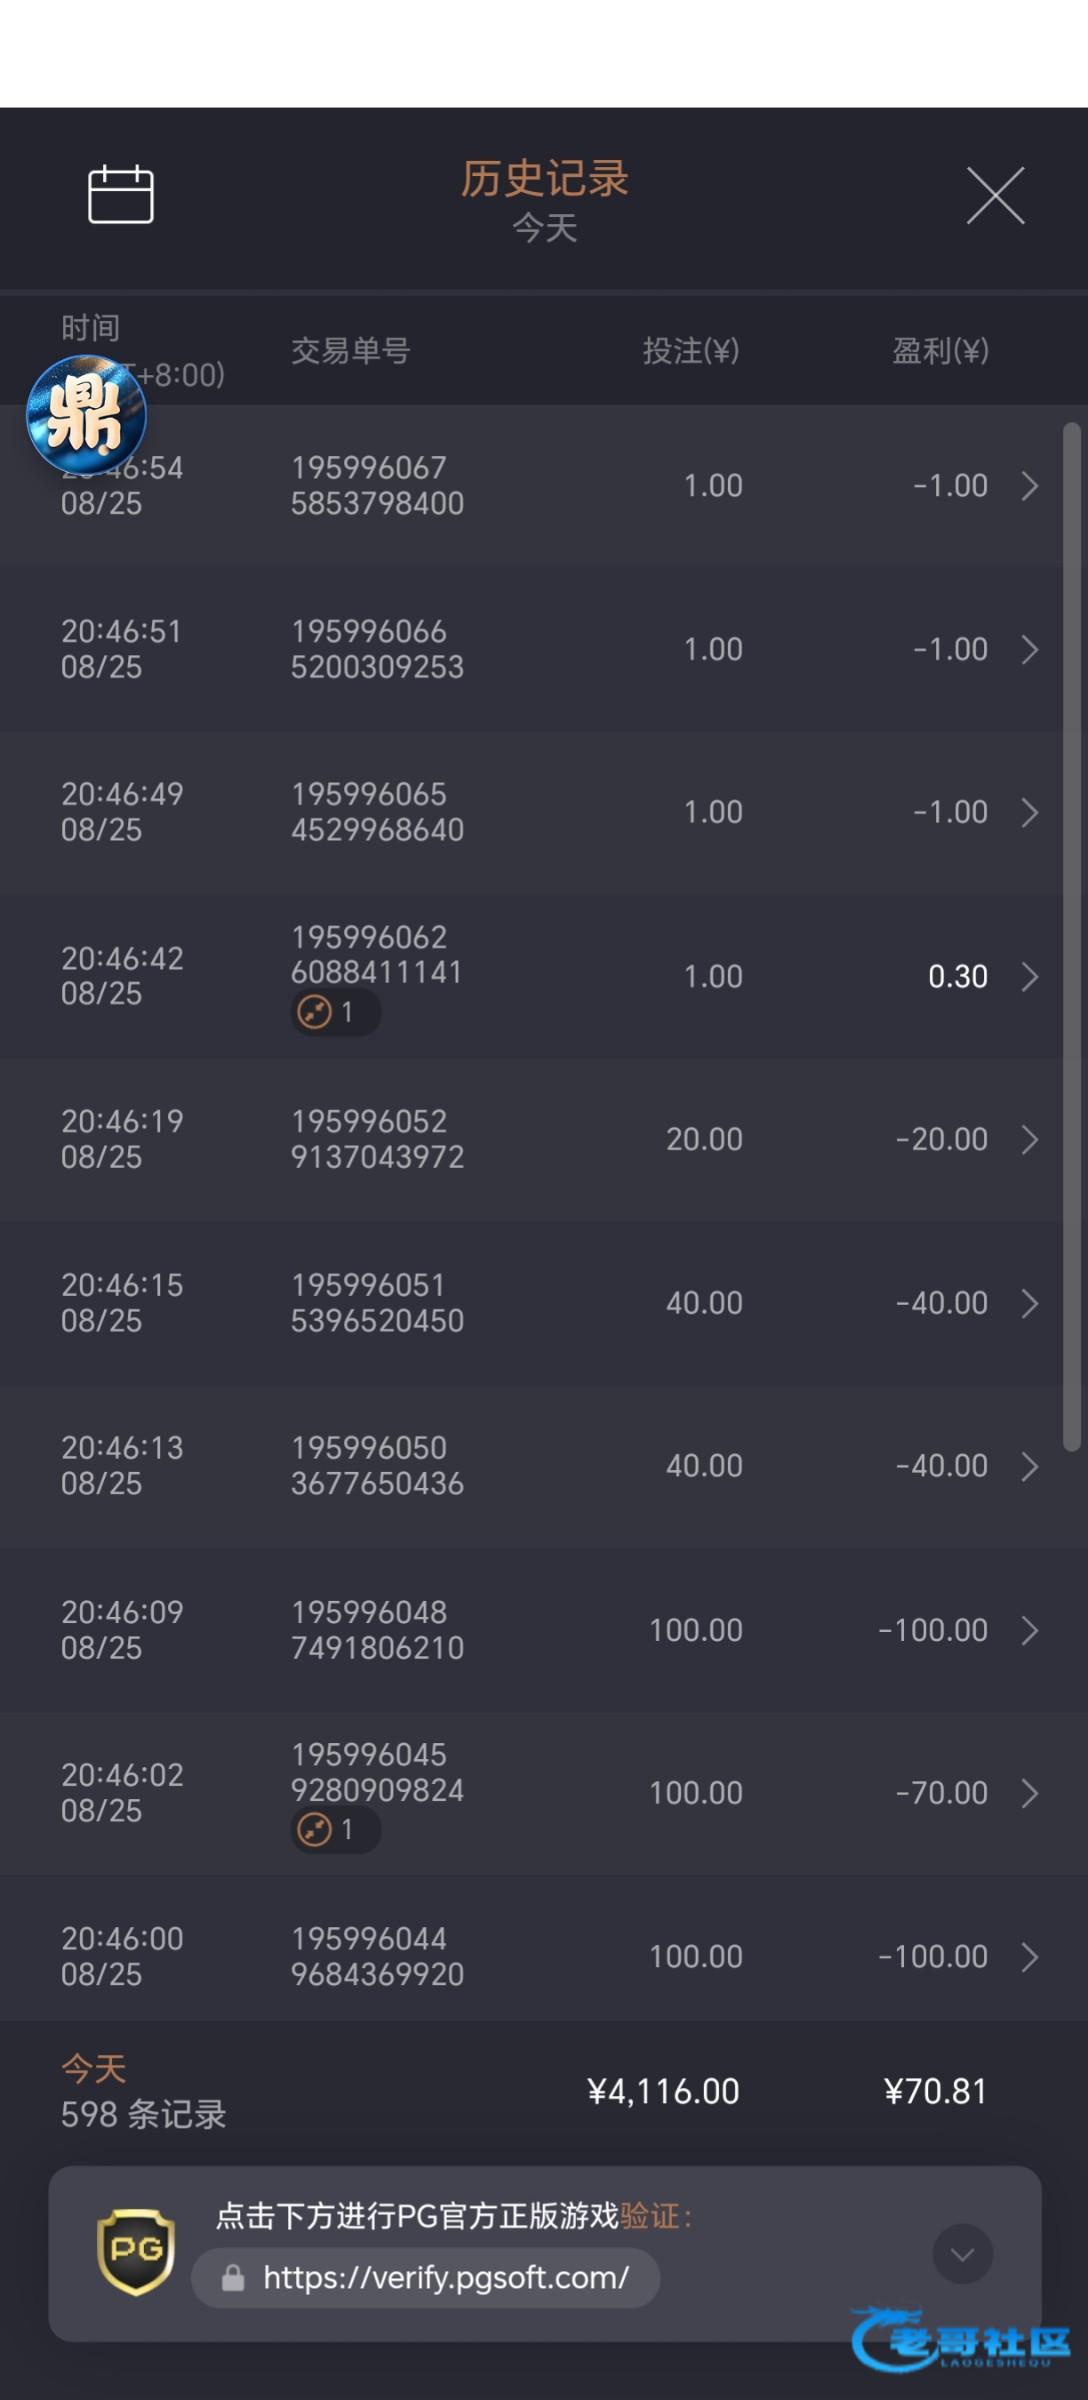Viewport: 1088px width, 2400px height.
Task: Expand details for the 20:46:00 record
Action: click(1029, 1957)
